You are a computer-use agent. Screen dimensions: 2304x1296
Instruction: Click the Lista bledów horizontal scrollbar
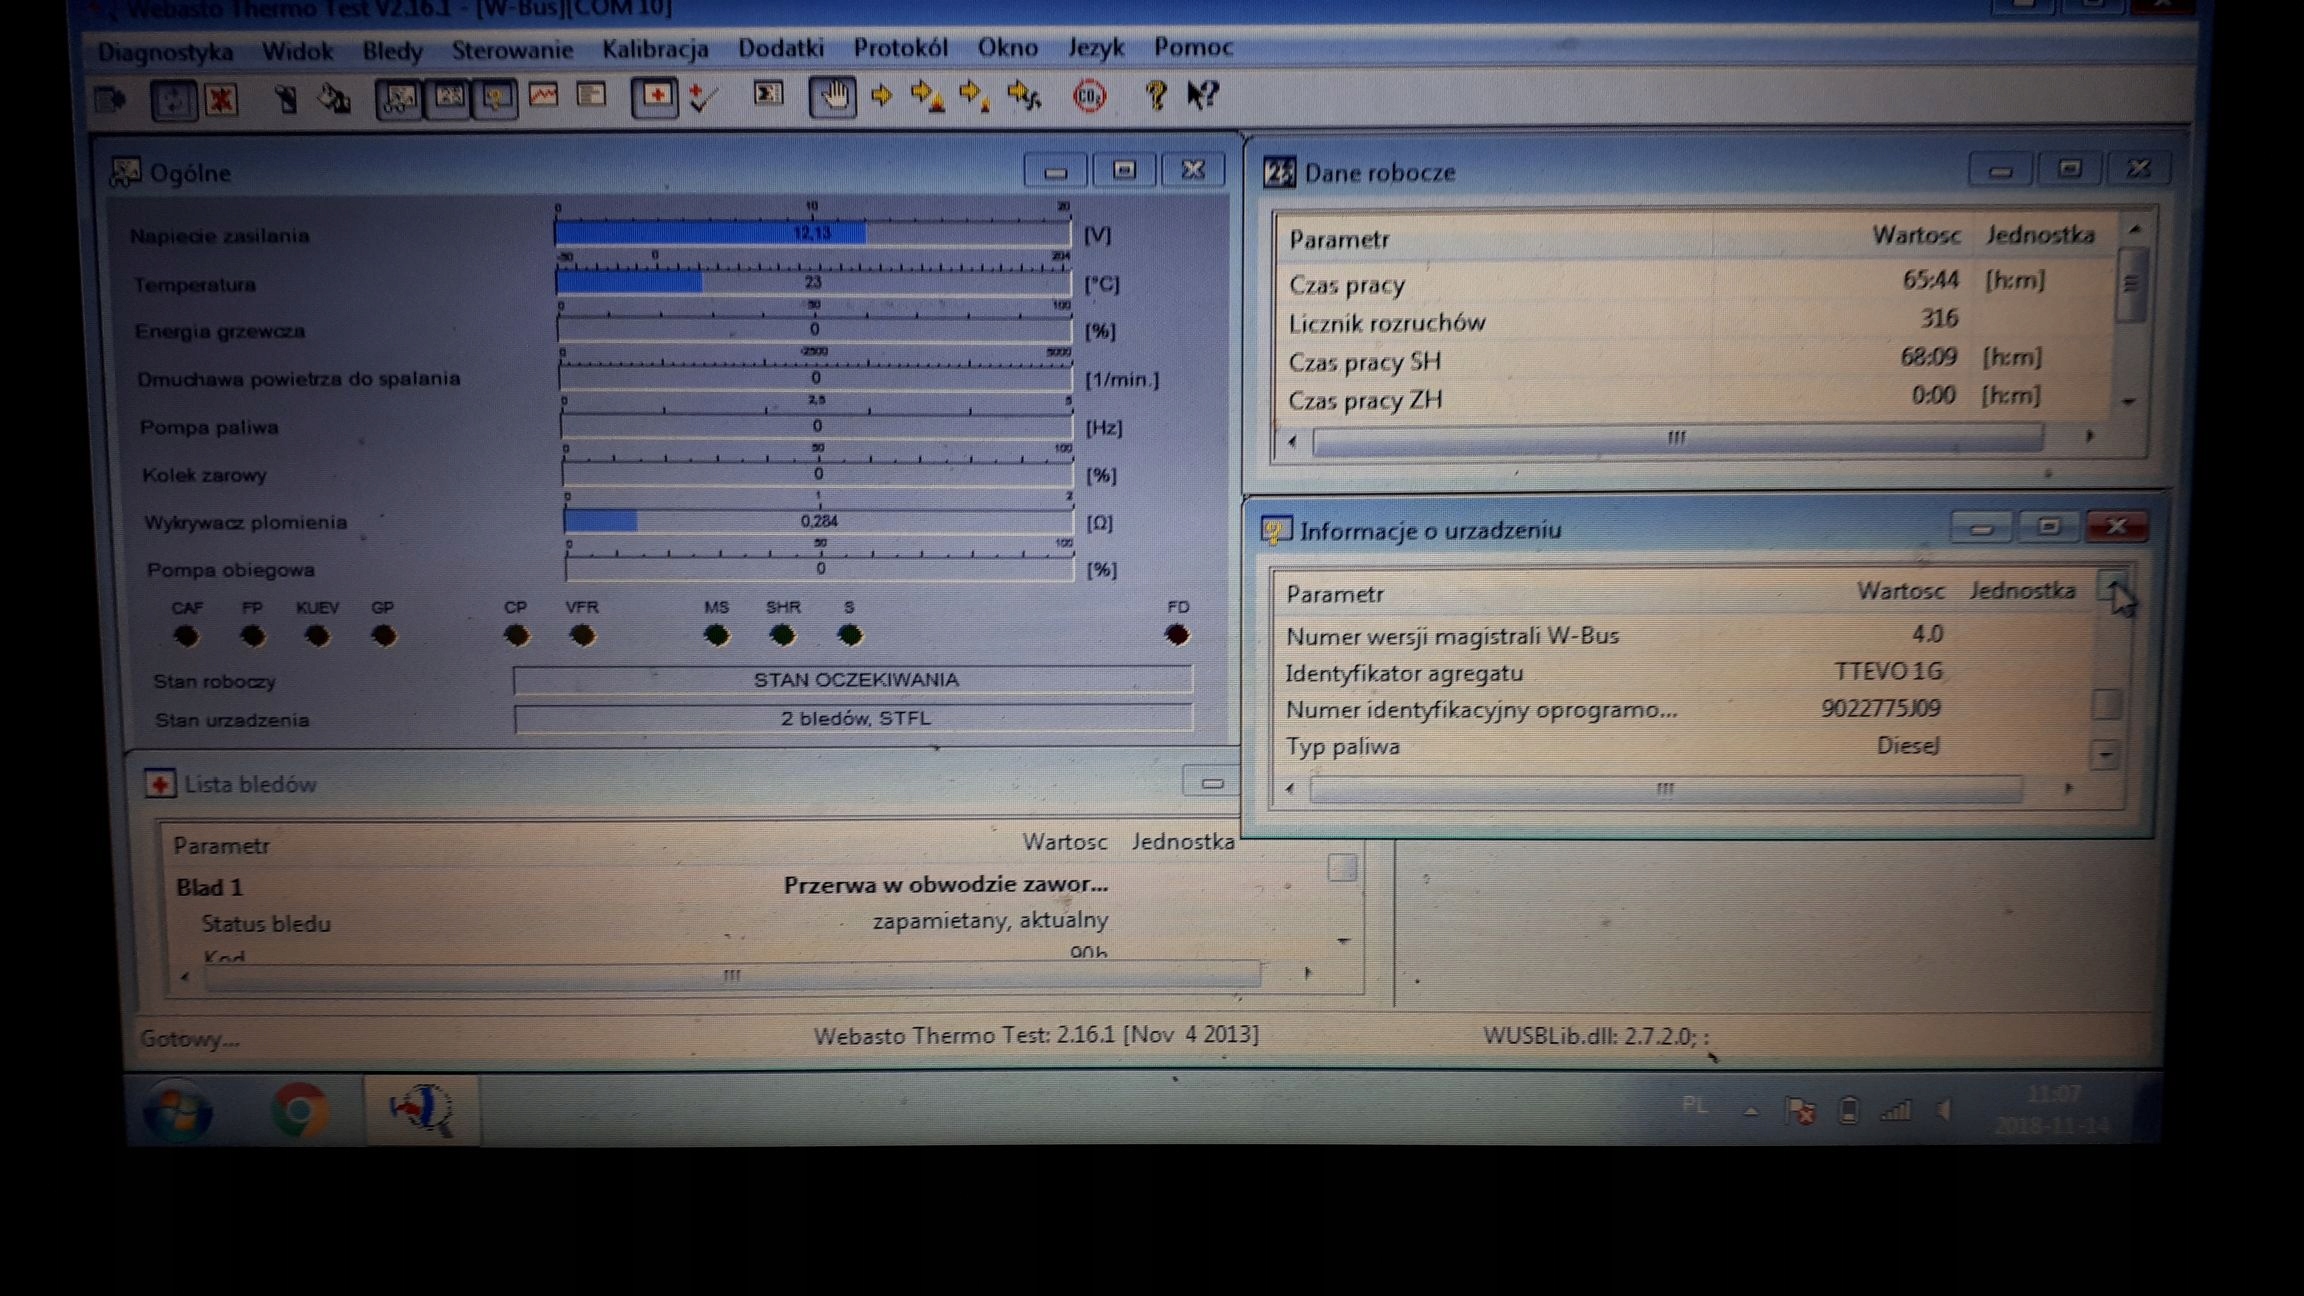click(732, 975)
